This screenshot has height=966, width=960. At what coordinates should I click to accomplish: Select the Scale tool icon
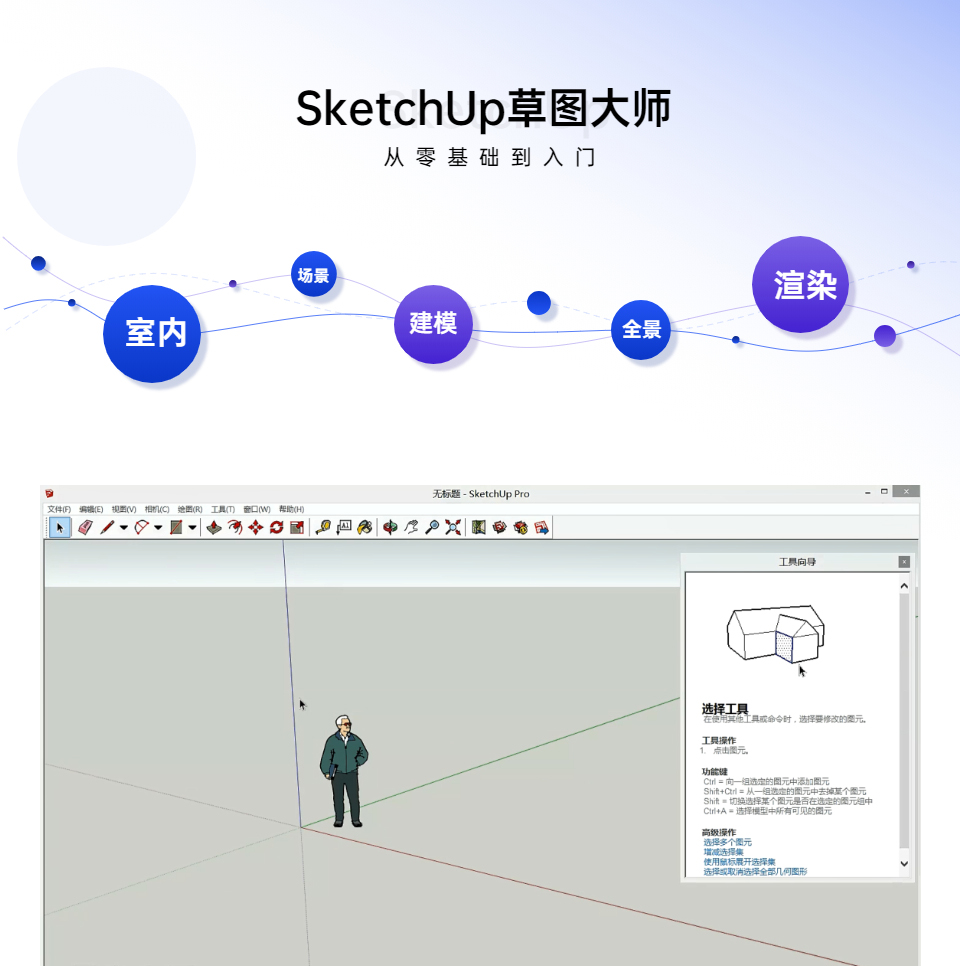click(297, 527)
